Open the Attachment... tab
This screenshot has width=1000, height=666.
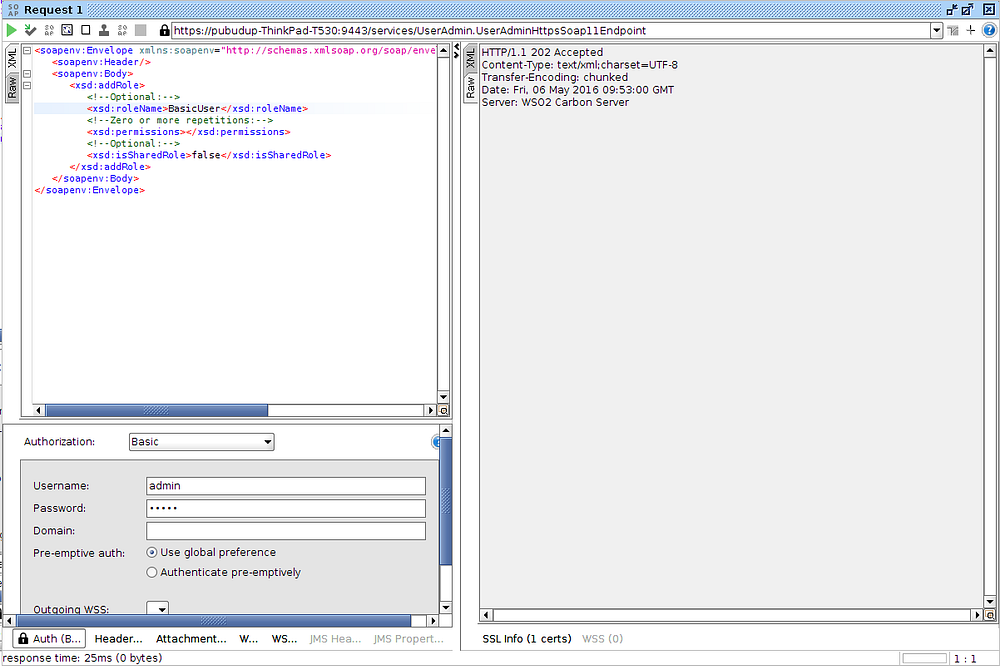[191, 639]
